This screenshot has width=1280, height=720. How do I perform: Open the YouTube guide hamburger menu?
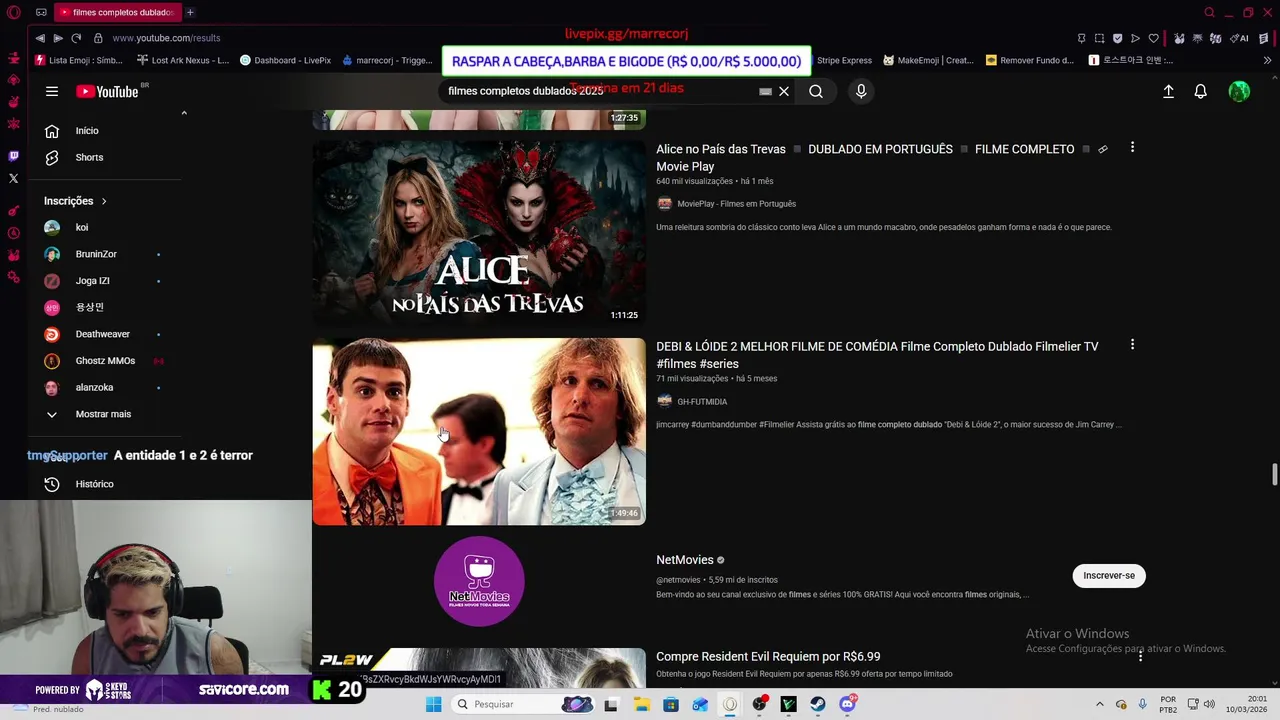52,91
